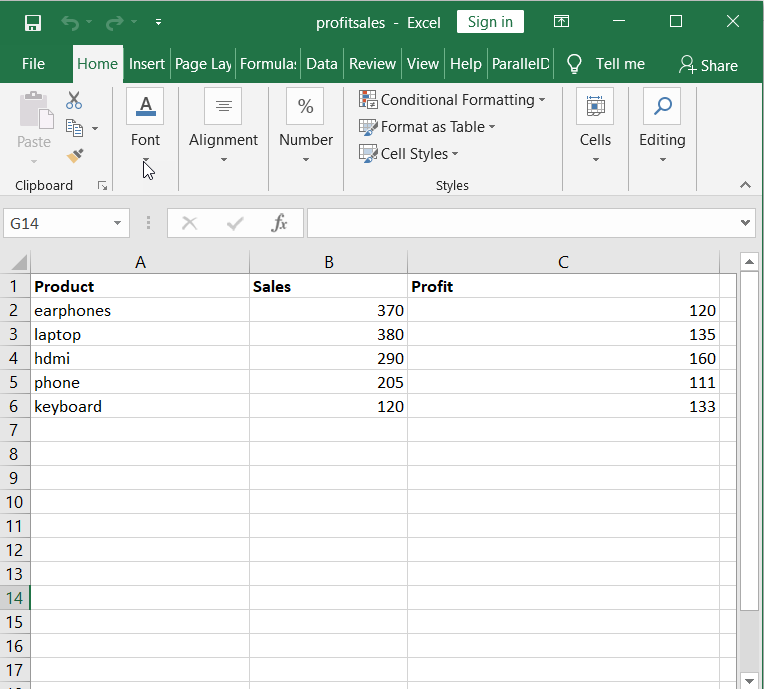Screen dimensions: 764x689
Task: Open the Format as Table menu
Action: [427, 127]
